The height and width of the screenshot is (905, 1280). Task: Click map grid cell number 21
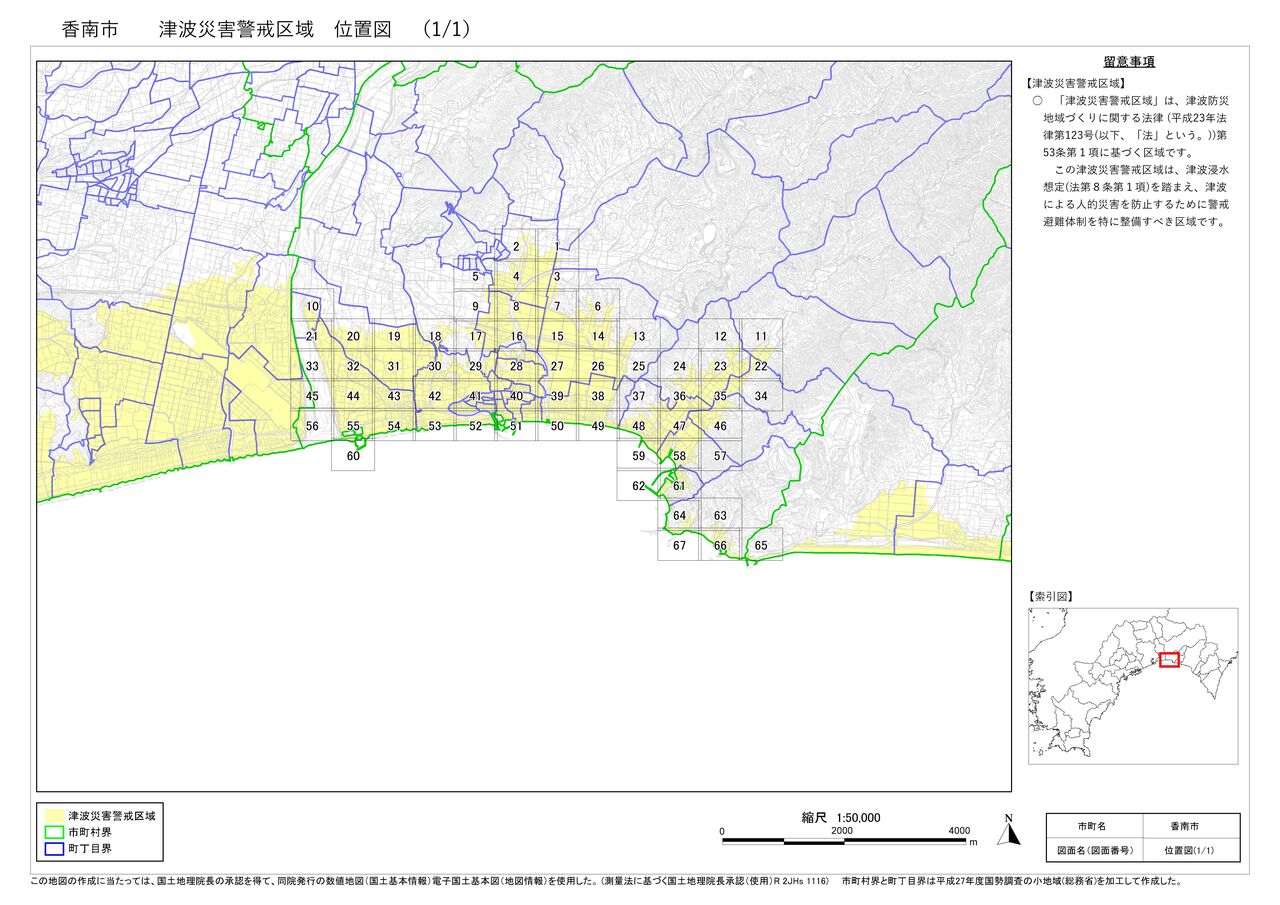312,336
